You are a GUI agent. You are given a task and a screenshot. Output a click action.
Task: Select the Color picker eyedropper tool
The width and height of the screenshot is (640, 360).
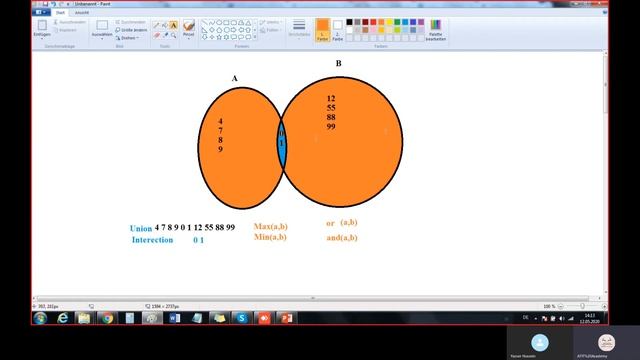[x=165, y=36]
